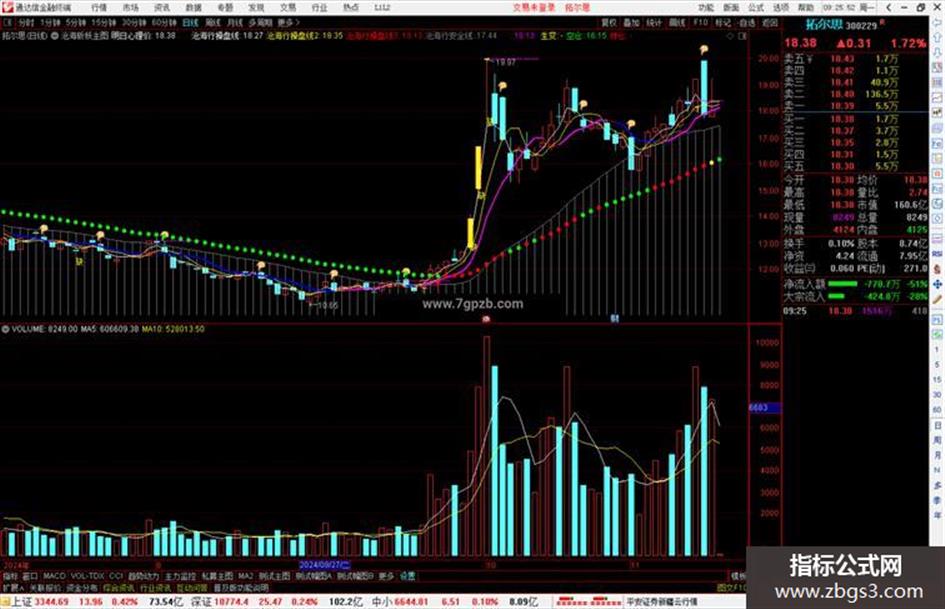
Task: Open the 发现 menu
Action: pos(256,8)
